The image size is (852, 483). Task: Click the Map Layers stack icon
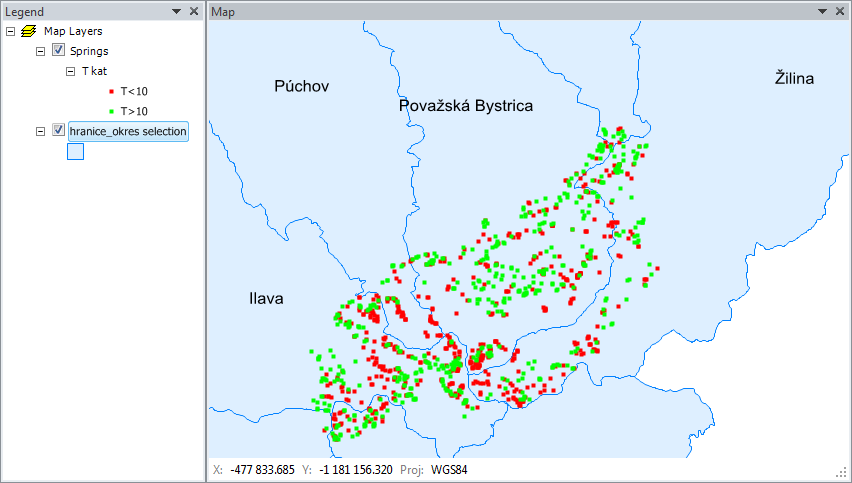click(x=28, y=32)
